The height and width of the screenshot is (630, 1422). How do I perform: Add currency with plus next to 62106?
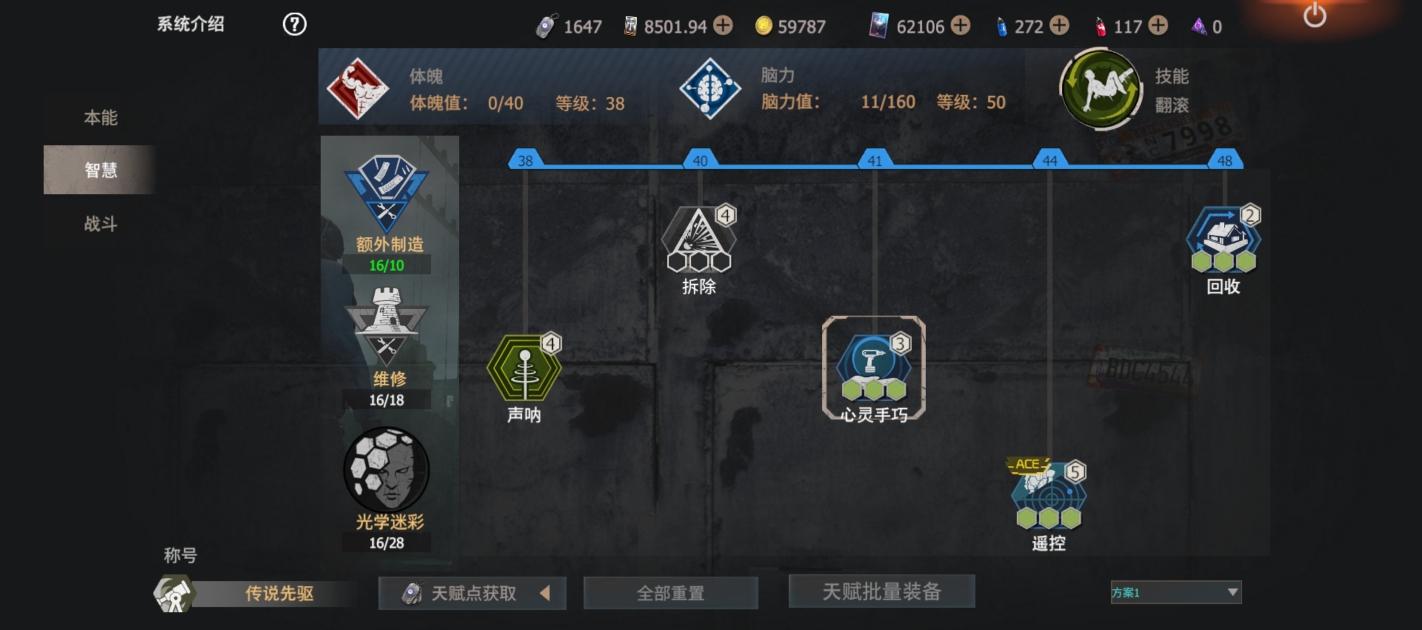click(960, 25)
